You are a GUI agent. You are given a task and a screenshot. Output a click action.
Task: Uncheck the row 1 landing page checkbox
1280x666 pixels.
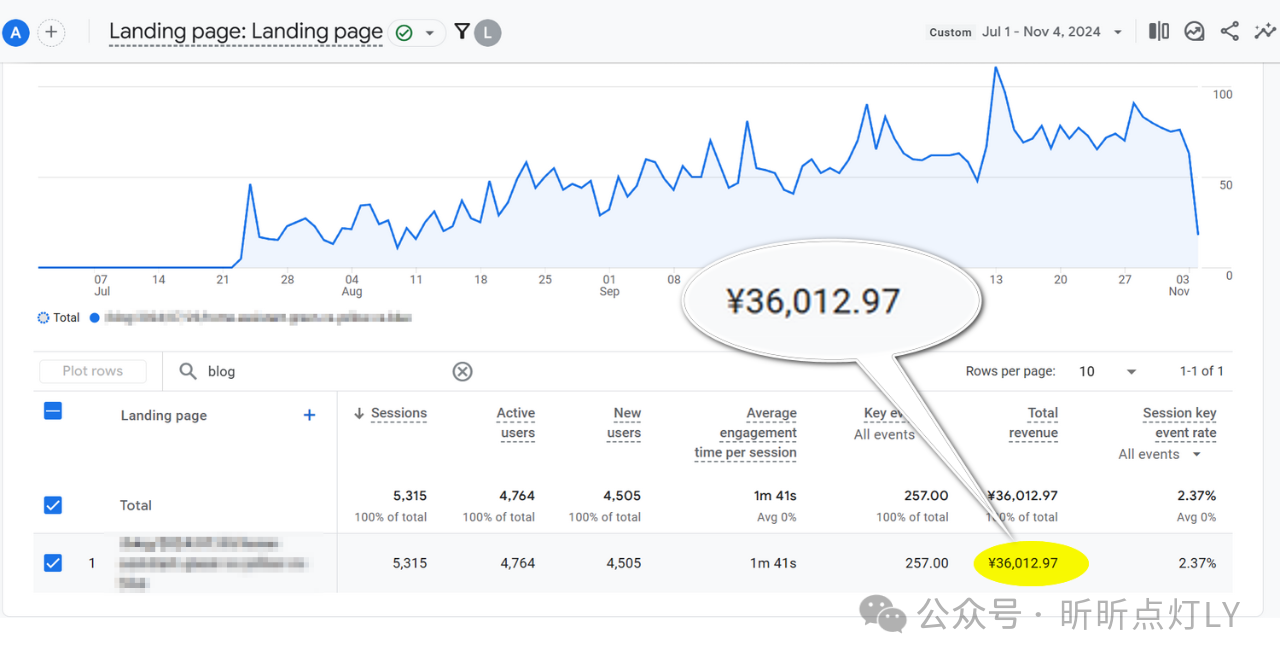click(x=53, y=563)
